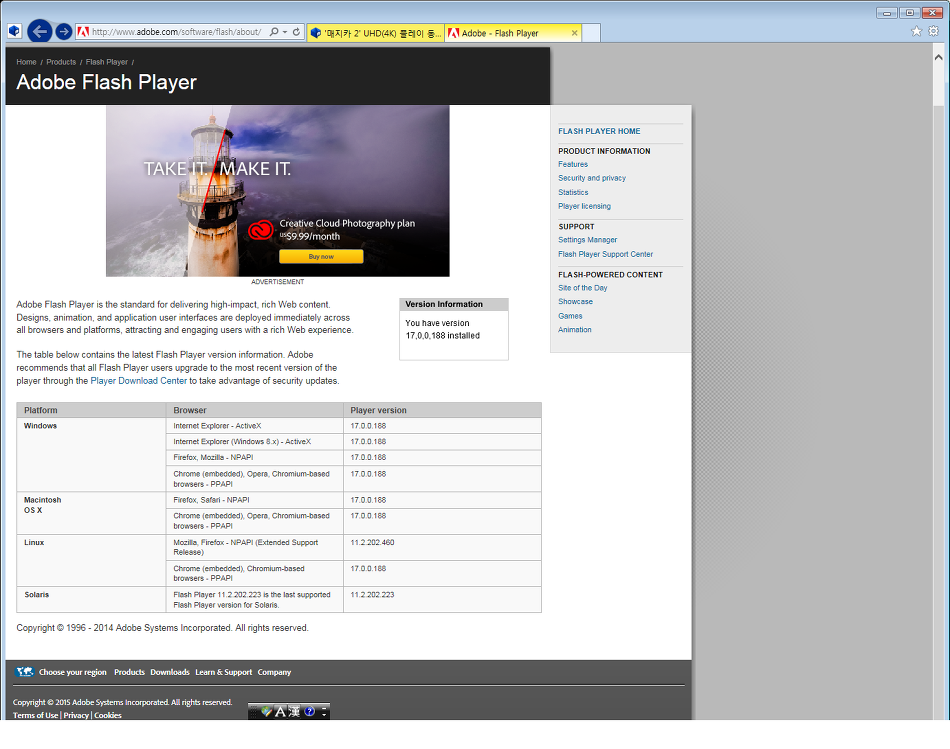Open the Flash Player breadcrumb link
The height and width of the screenshot is (749, 950).
(x=107, y=62)
